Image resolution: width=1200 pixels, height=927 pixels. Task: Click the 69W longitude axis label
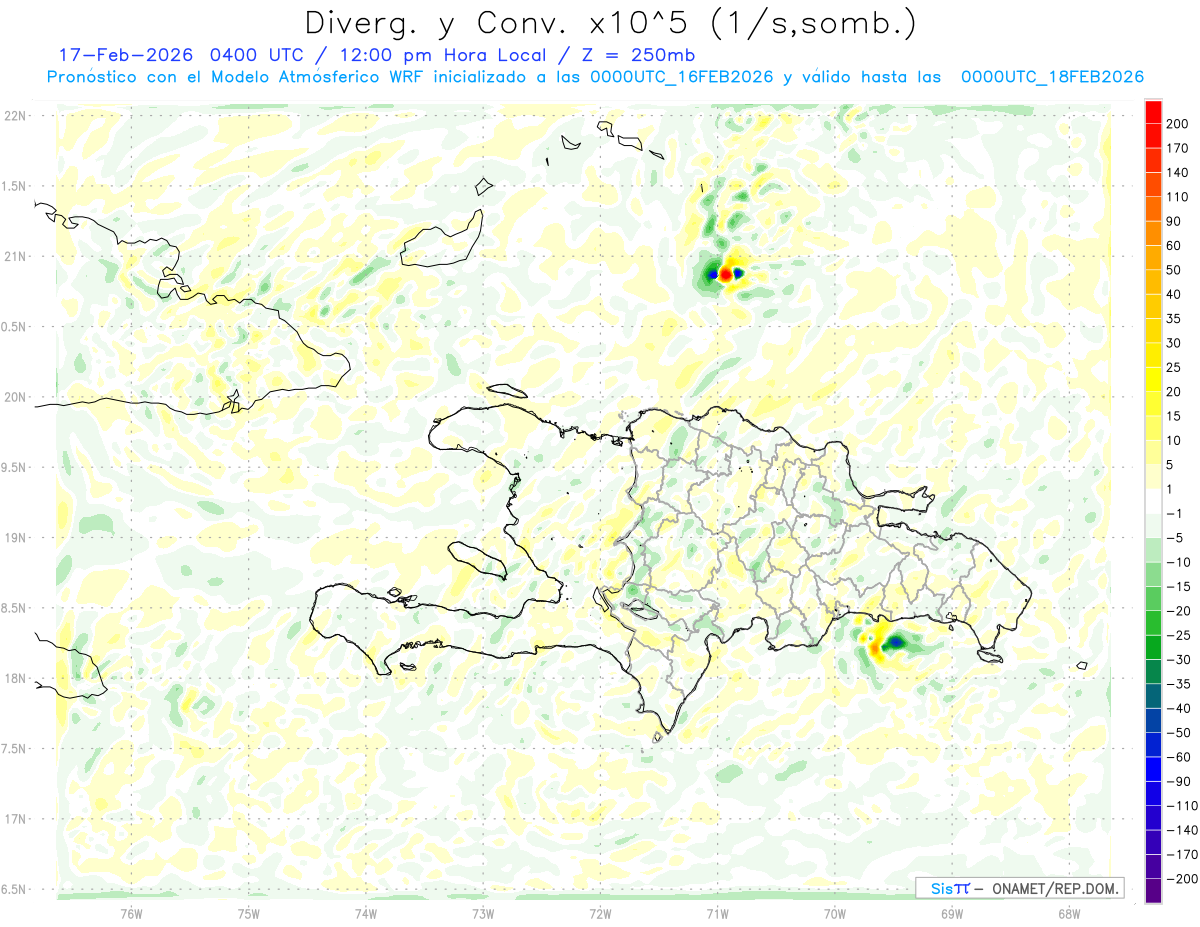[951, 913]
